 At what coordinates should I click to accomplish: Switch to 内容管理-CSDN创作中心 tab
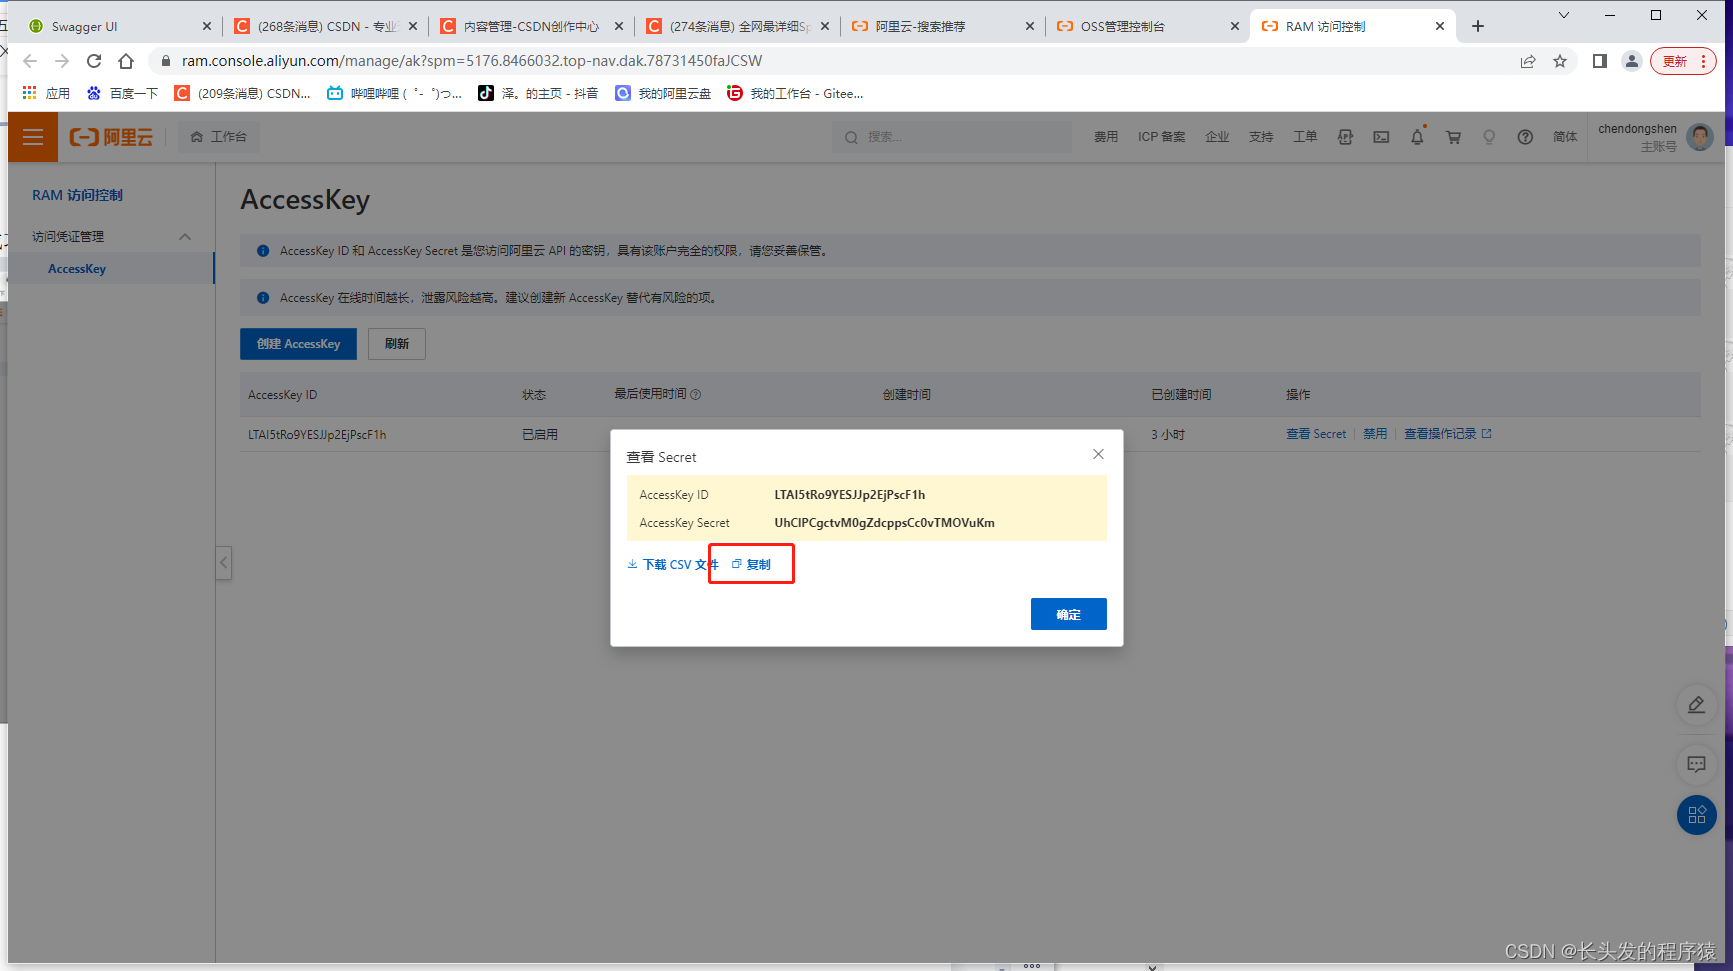pos(530,27)
